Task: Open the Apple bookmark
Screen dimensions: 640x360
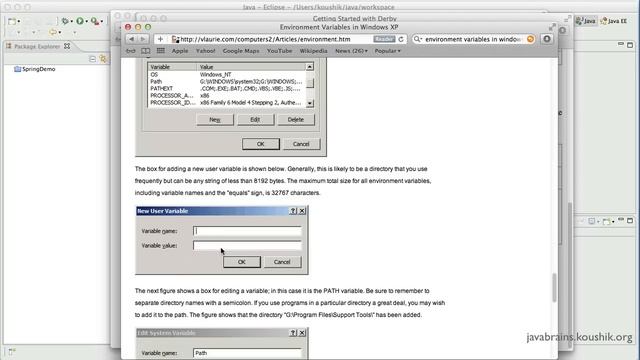Action: [180, 51]
